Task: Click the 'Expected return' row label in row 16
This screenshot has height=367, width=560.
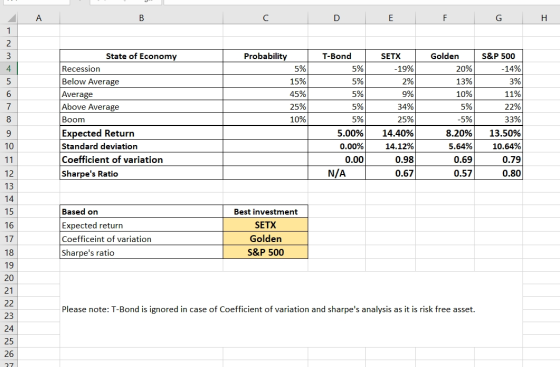Action: click(x=141, y=225)
